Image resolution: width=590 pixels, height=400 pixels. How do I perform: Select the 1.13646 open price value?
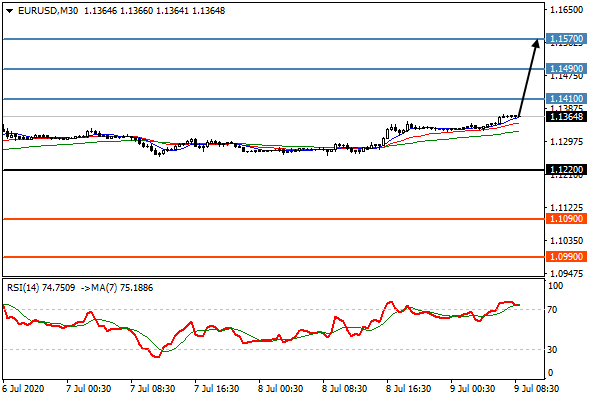(x=100, y=11)
